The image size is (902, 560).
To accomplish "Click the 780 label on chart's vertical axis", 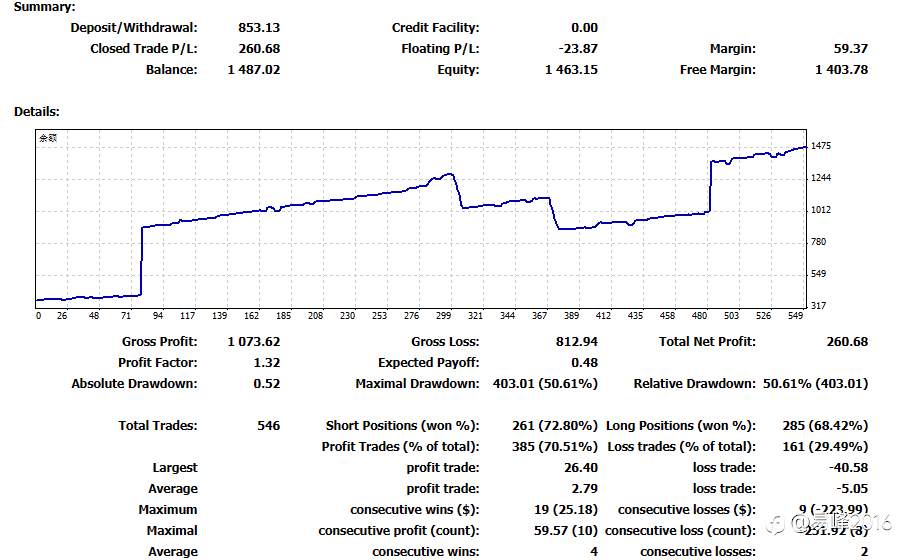I will (x=818, y=242).
